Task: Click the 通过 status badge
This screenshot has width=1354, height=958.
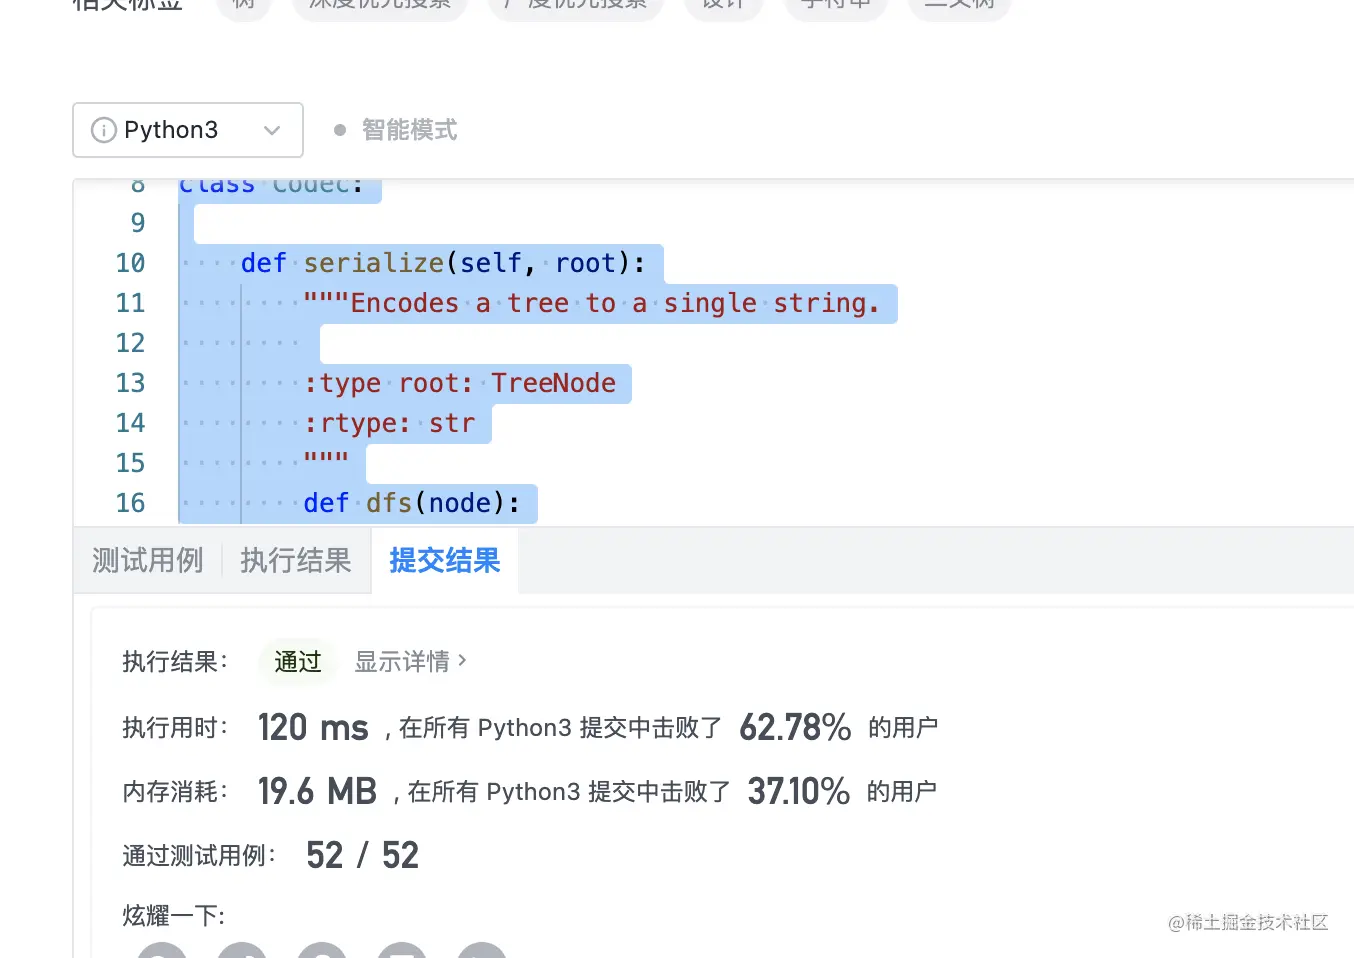Action: click(298, 661)
